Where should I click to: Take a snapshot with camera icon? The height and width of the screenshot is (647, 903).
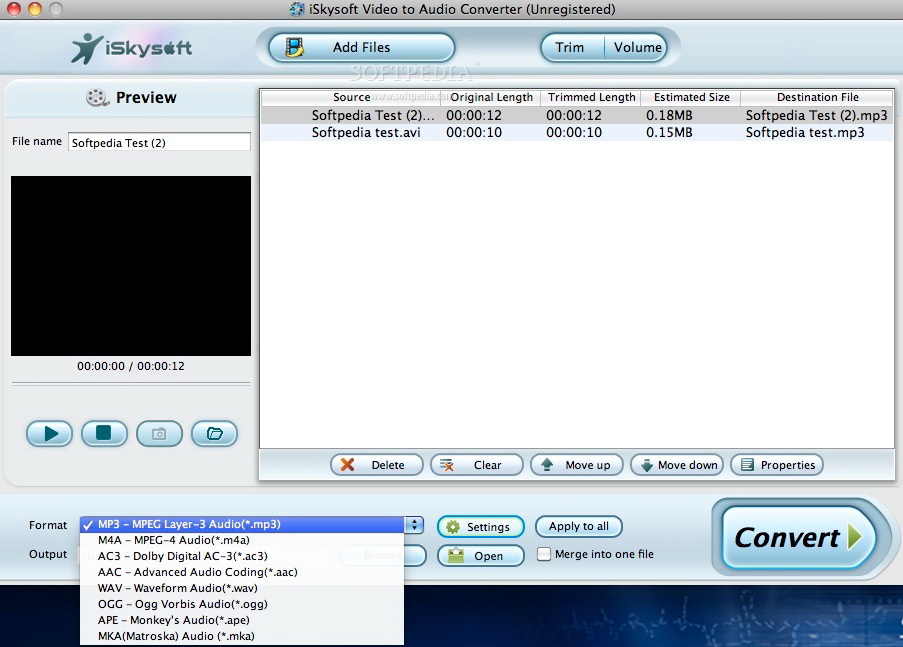click(160, 433)
